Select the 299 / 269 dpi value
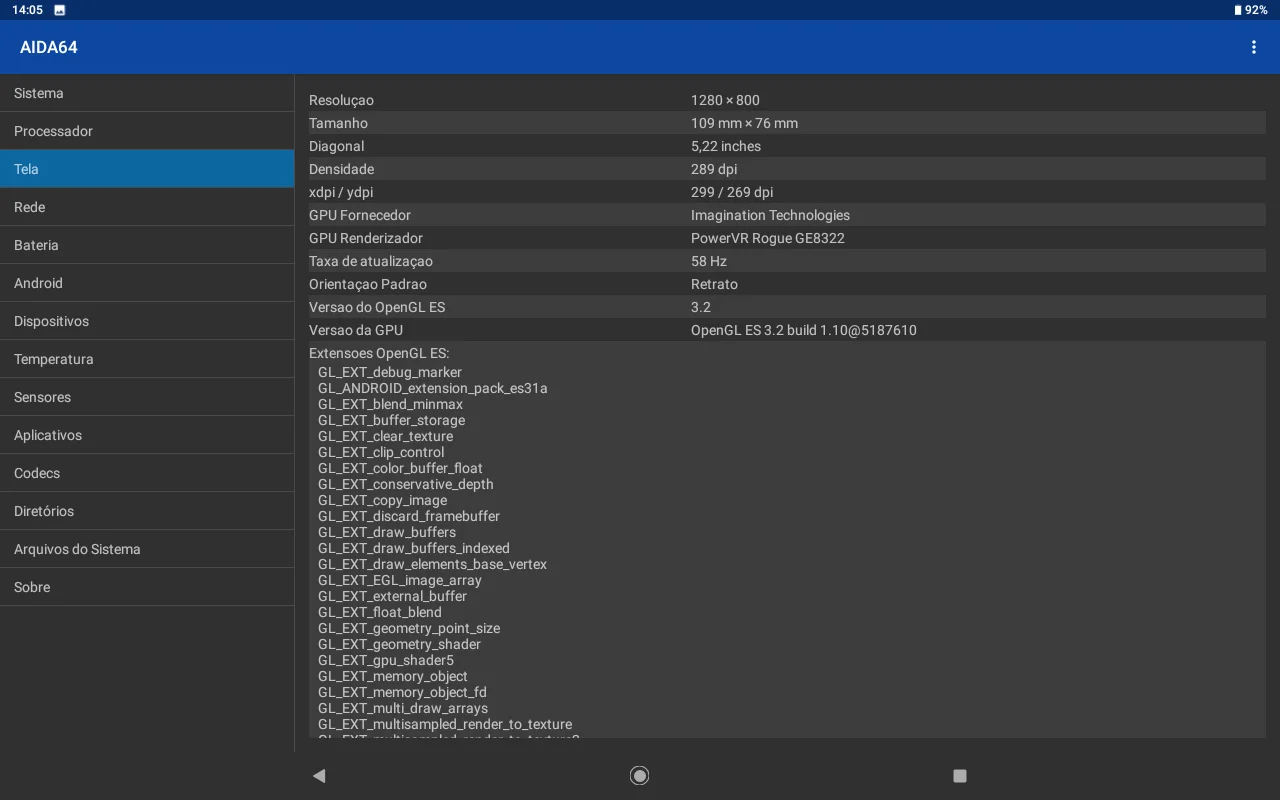Image resolution: width=1280 pixels, height=800 pixels. click(x=732, y=192)
